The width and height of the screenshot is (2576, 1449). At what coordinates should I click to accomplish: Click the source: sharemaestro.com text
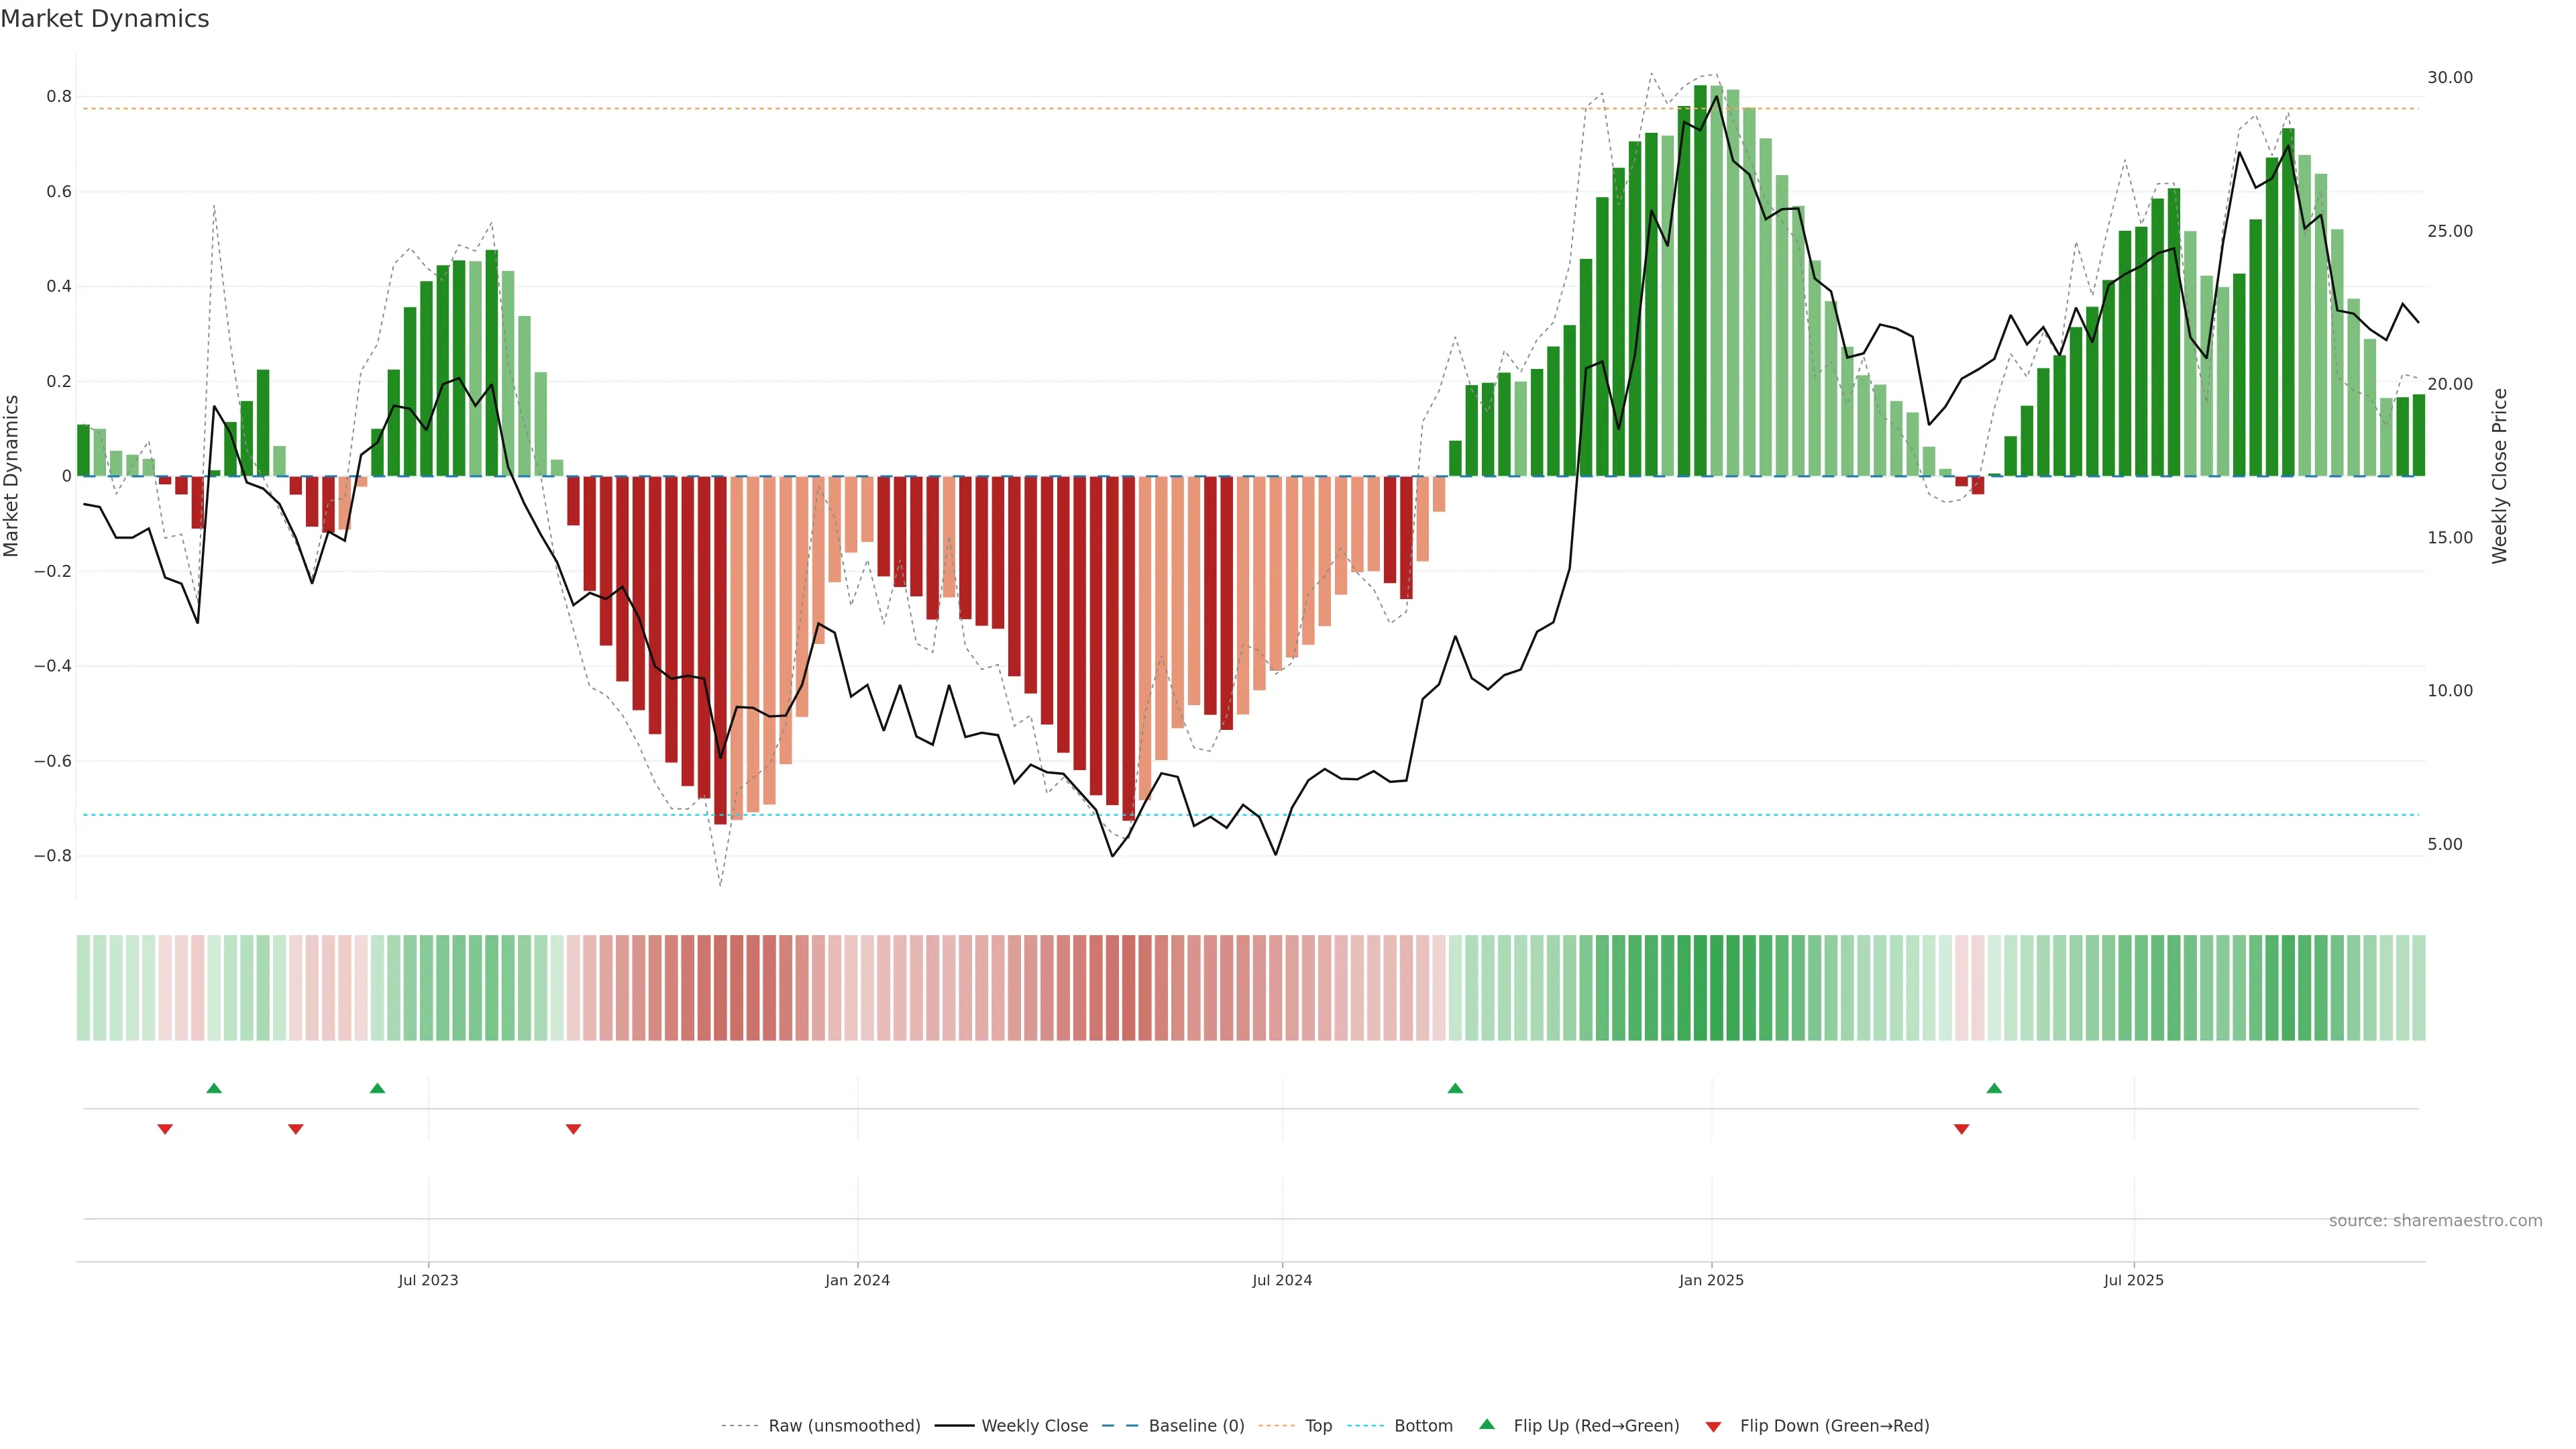point(2435,1221)
